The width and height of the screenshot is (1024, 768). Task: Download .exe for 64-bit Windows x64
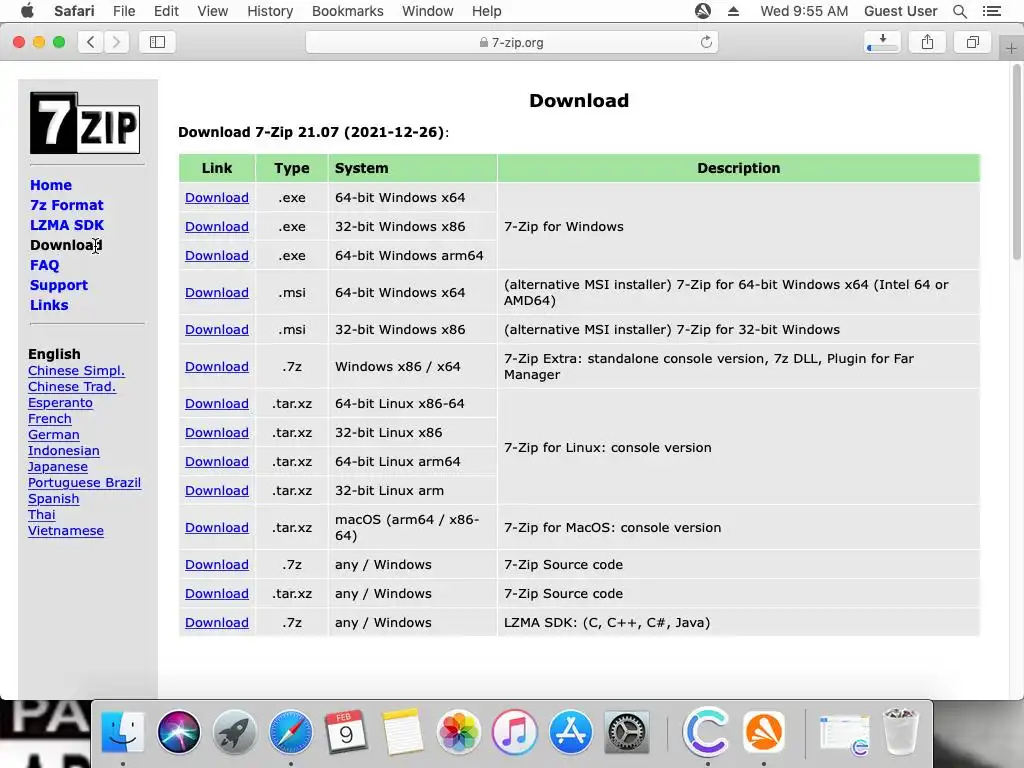click(217, 197)
